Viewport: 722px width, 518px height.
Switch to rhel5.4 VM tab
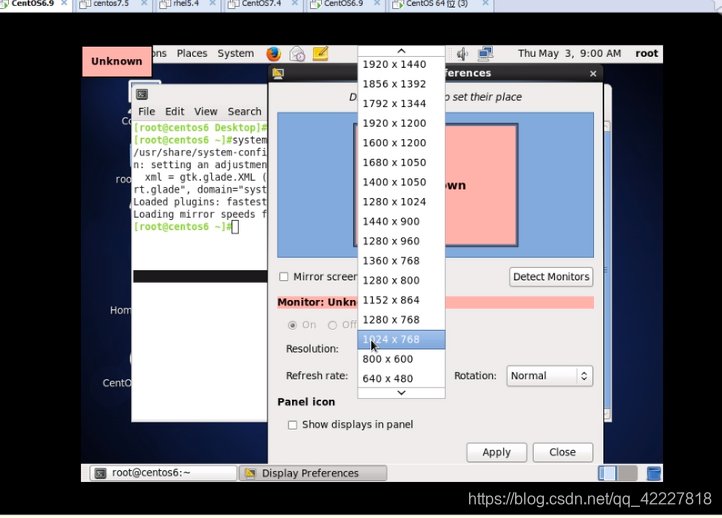[186, 4]
